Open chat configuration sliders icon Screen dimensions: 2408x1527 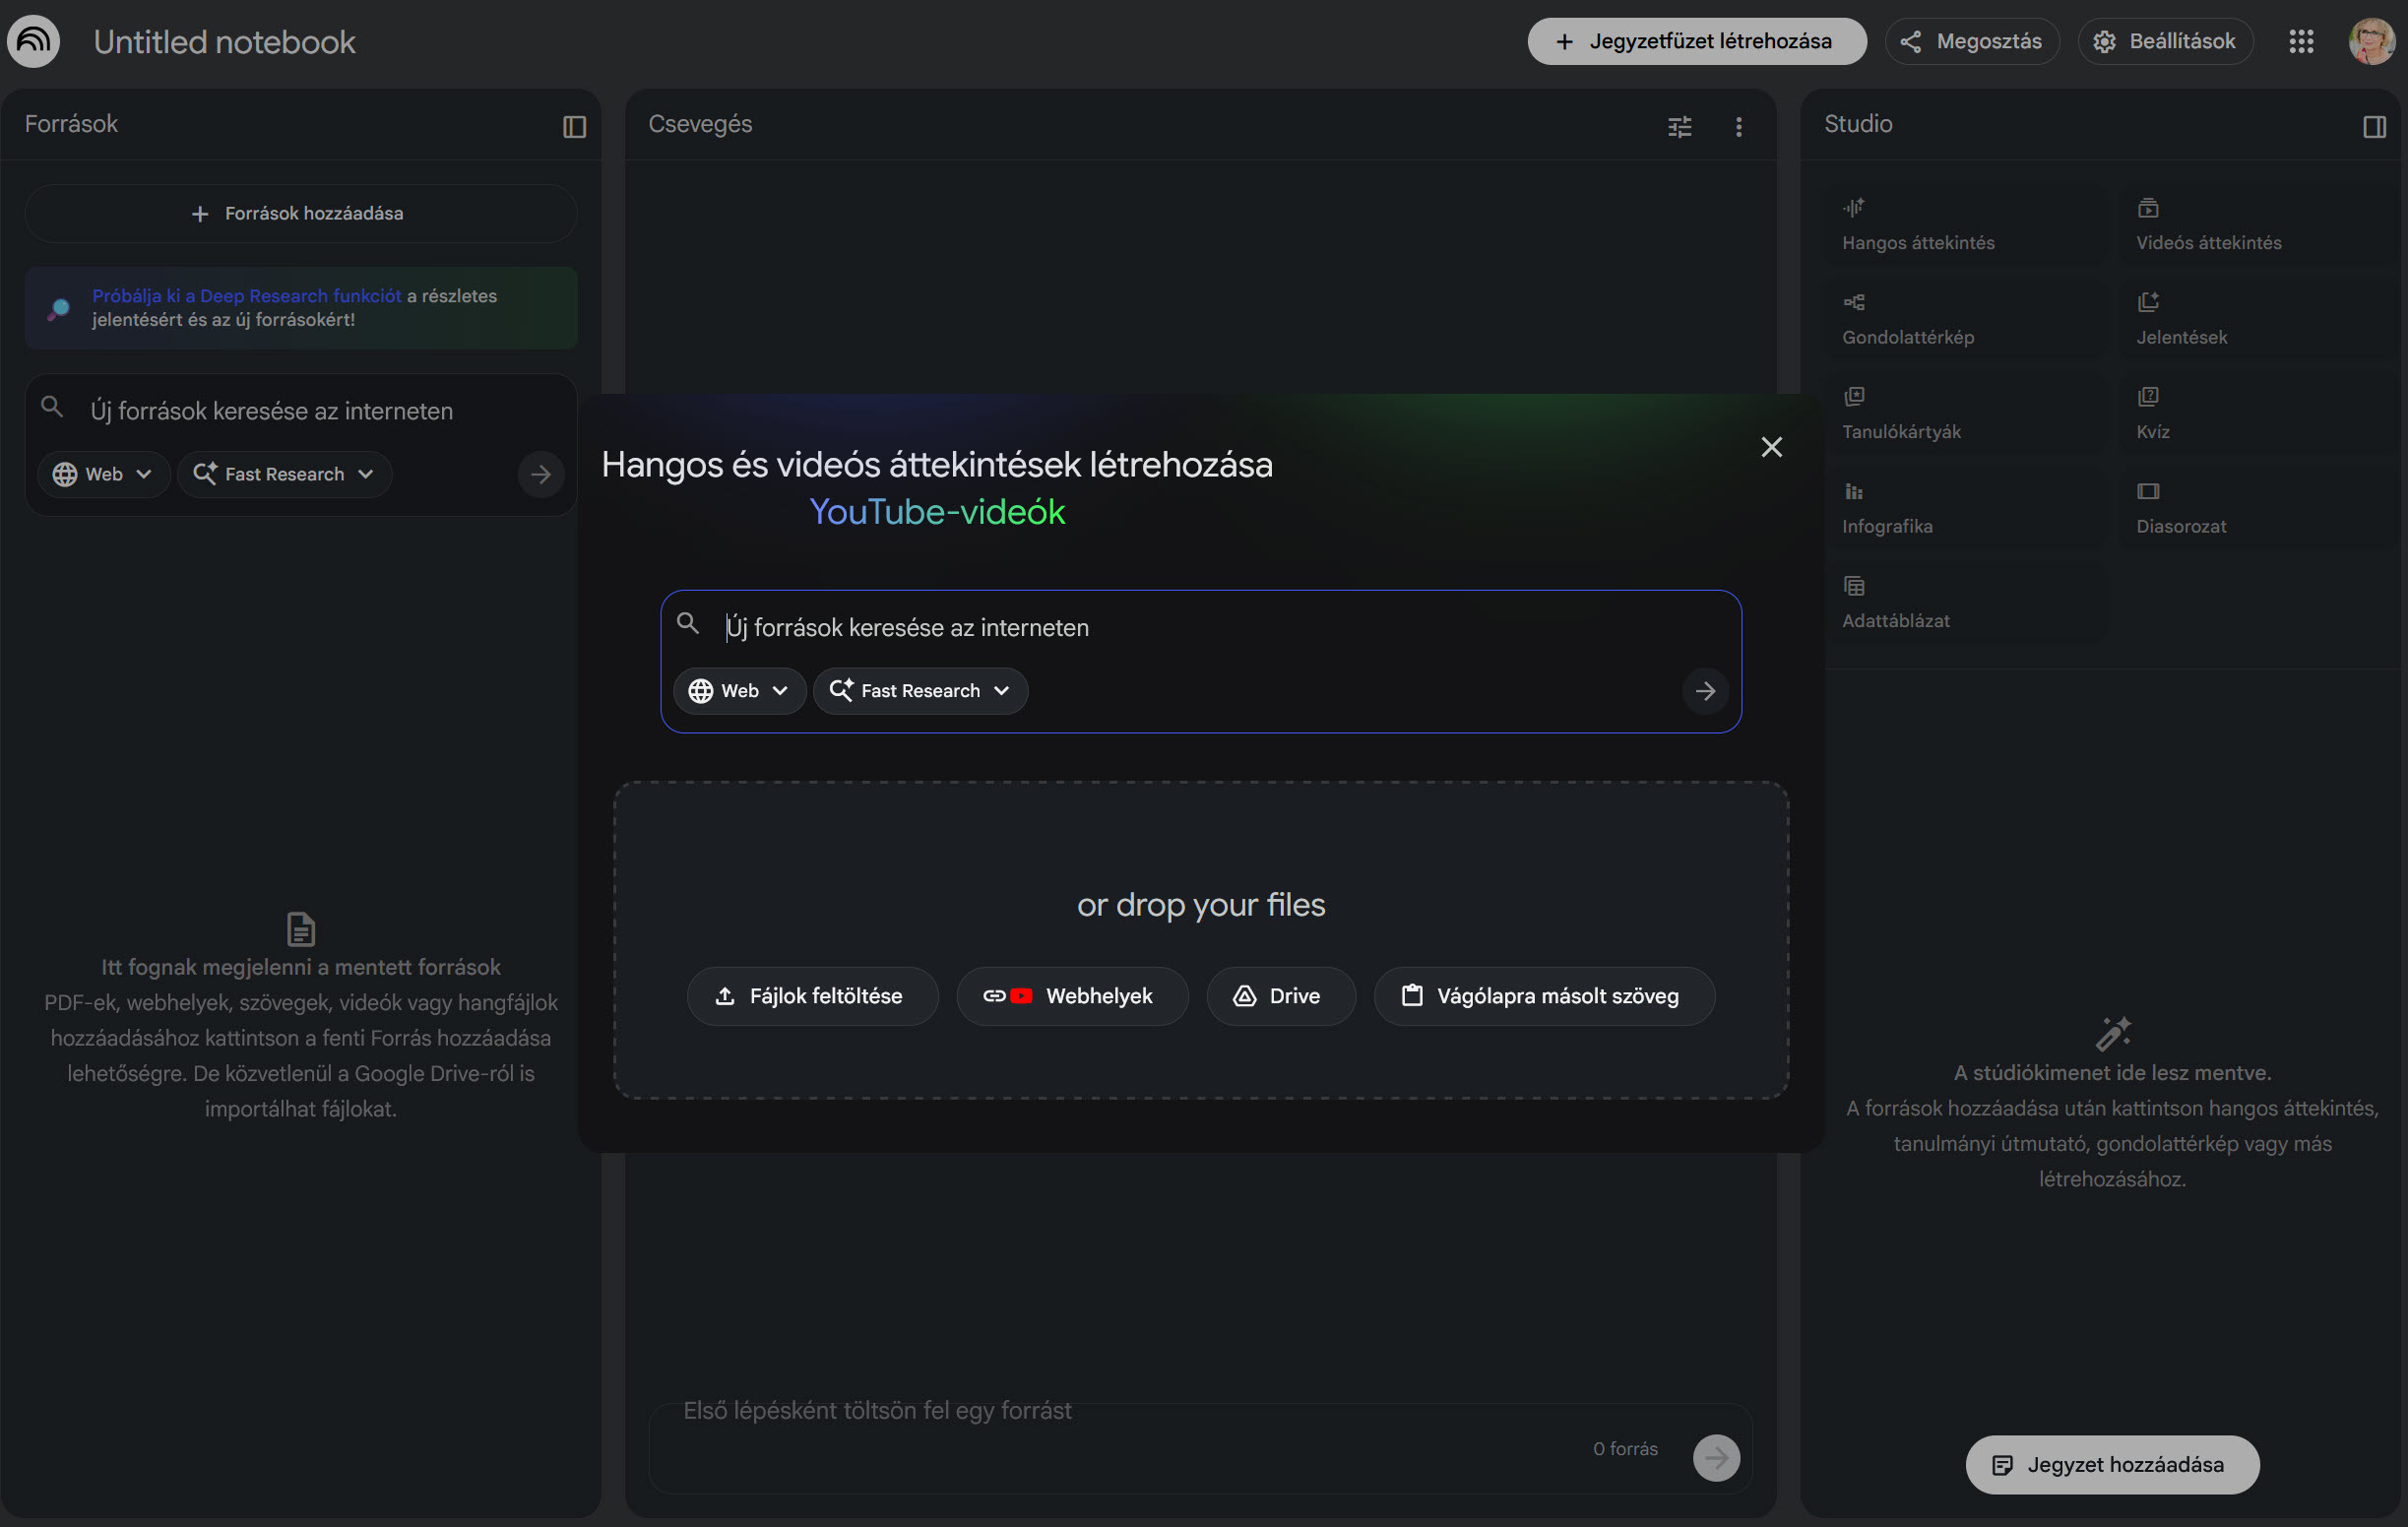click(1680, 126)
